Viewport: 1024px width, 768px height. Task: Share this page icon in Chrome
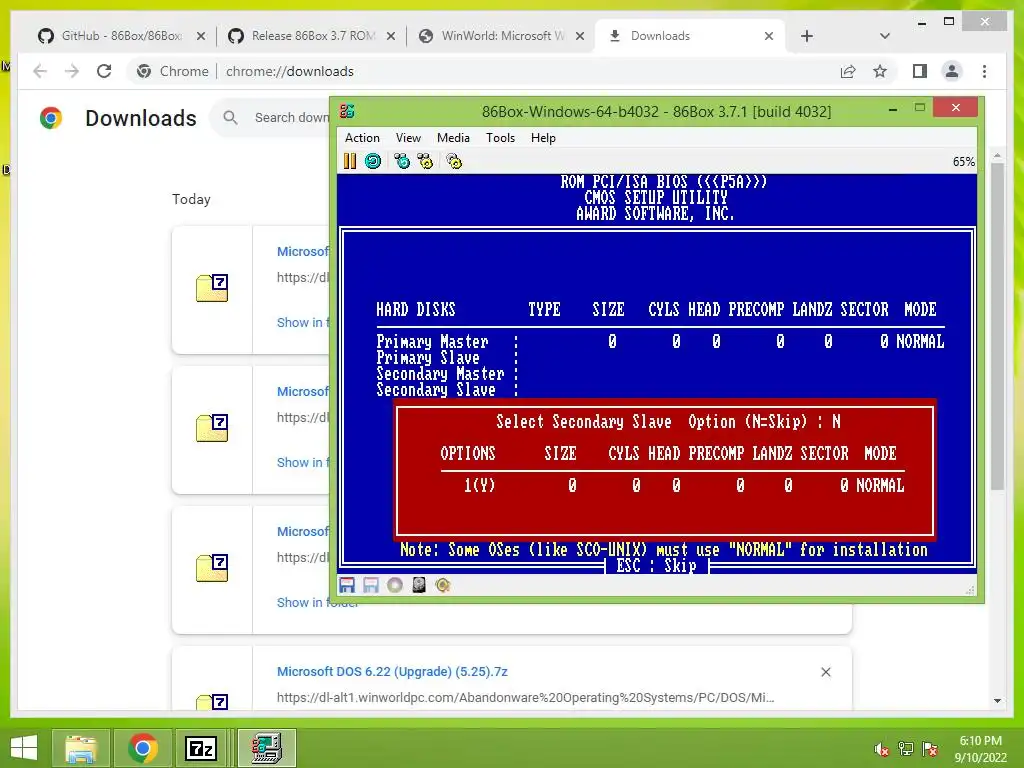(x=848, y=71)
